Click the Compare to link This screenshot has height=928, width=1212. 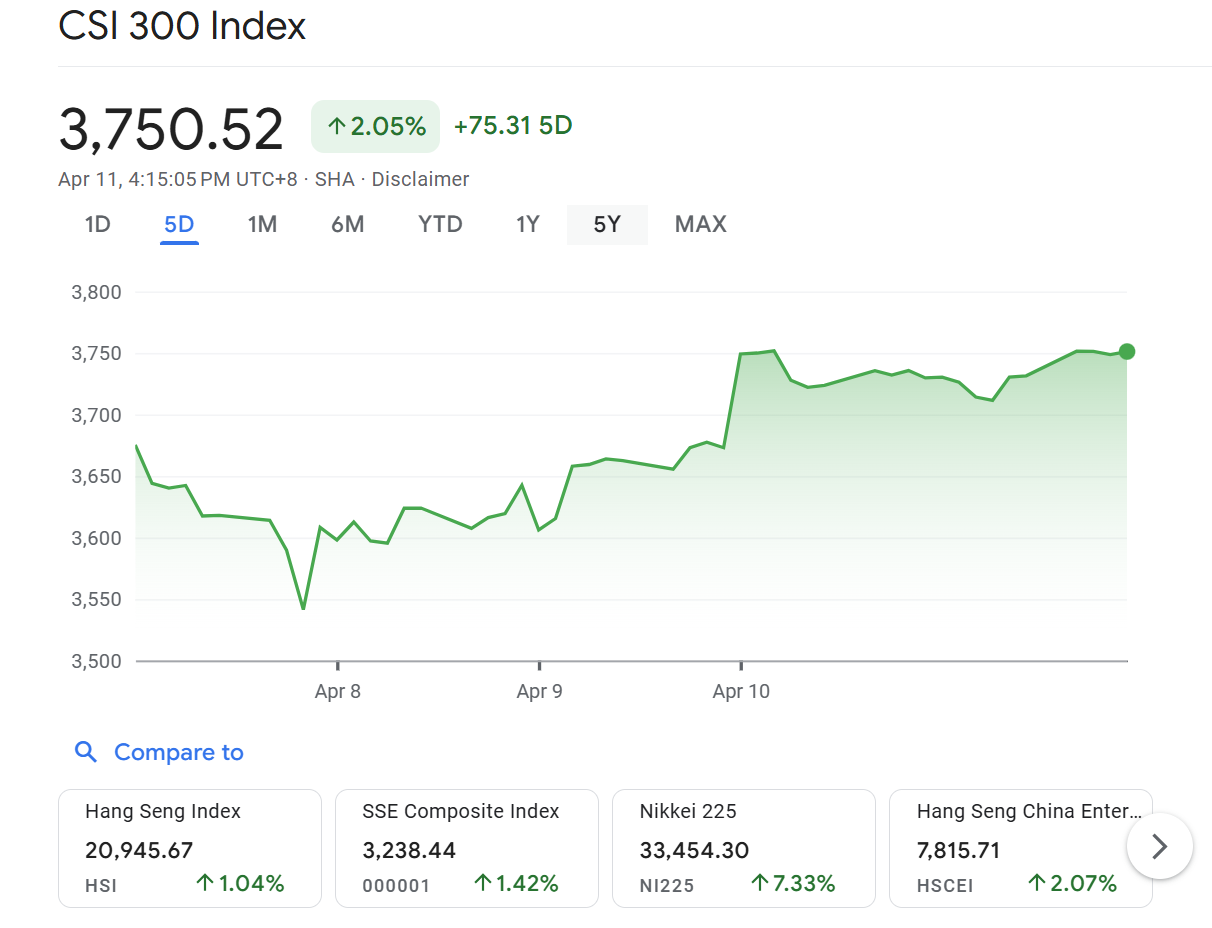click(179, 752)
